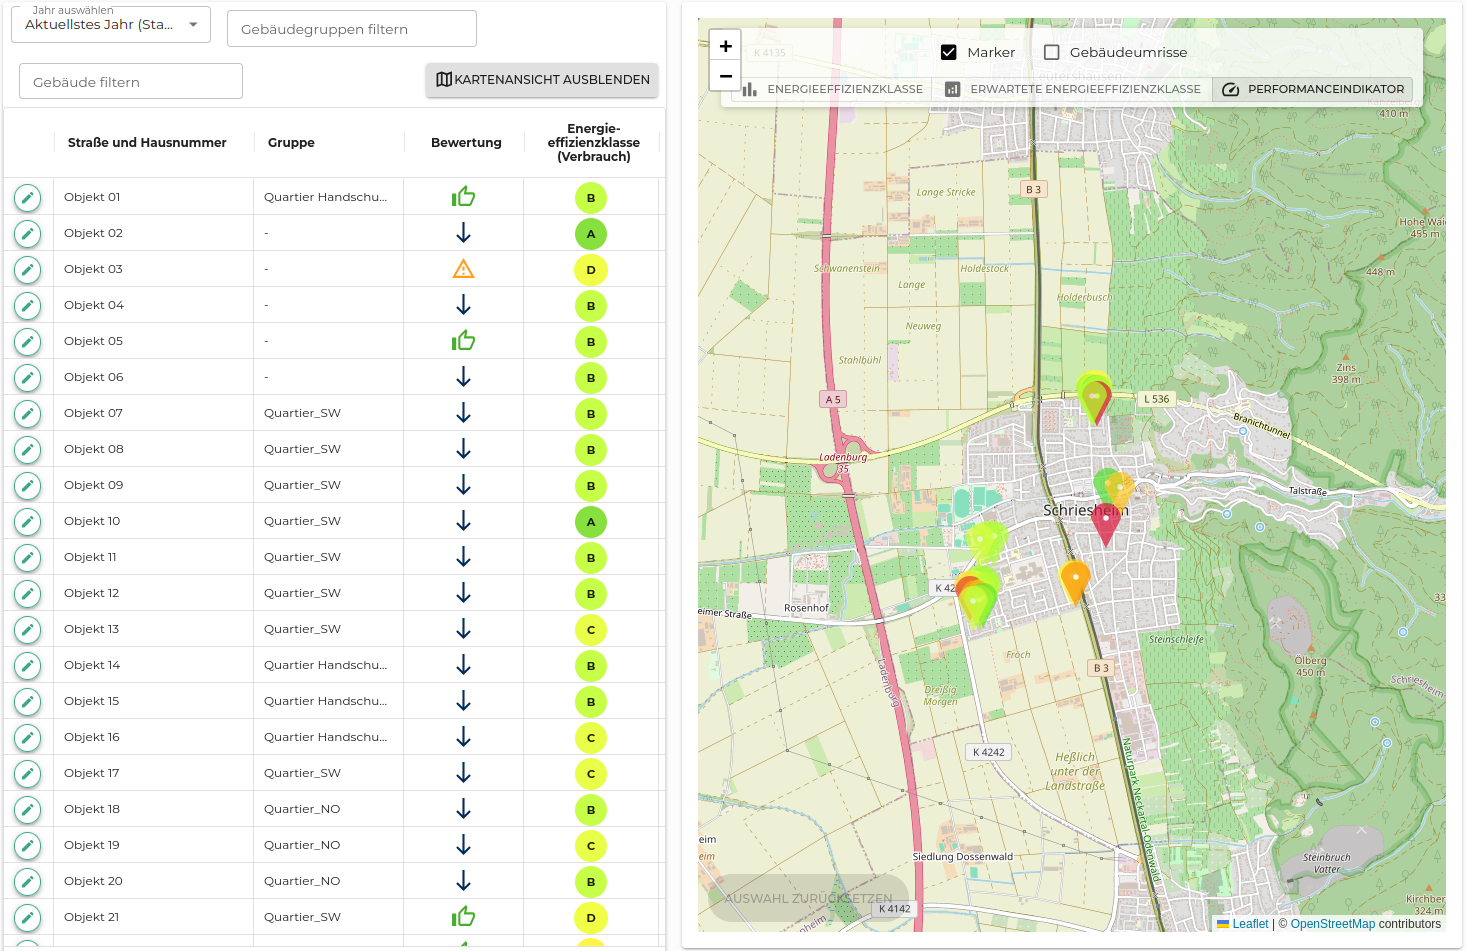Uncheck the Marker checkbox
The image size is (1467, 951).
tap(949, 52)
